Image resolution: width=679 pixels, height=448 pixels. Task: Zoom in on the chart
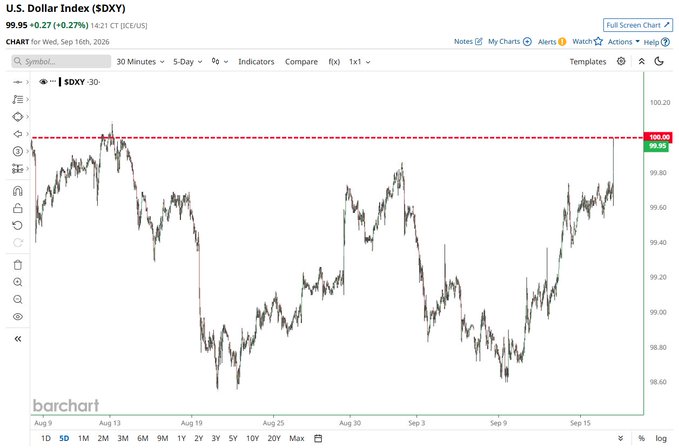(x=17, y=282)
